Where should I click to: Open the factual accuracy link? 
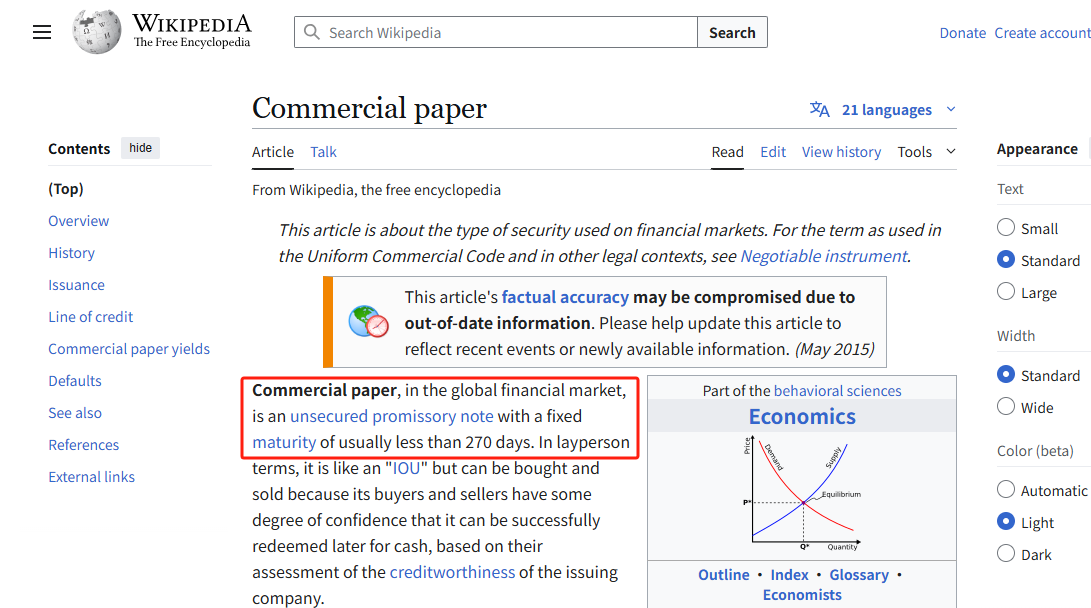coord(565,297)
